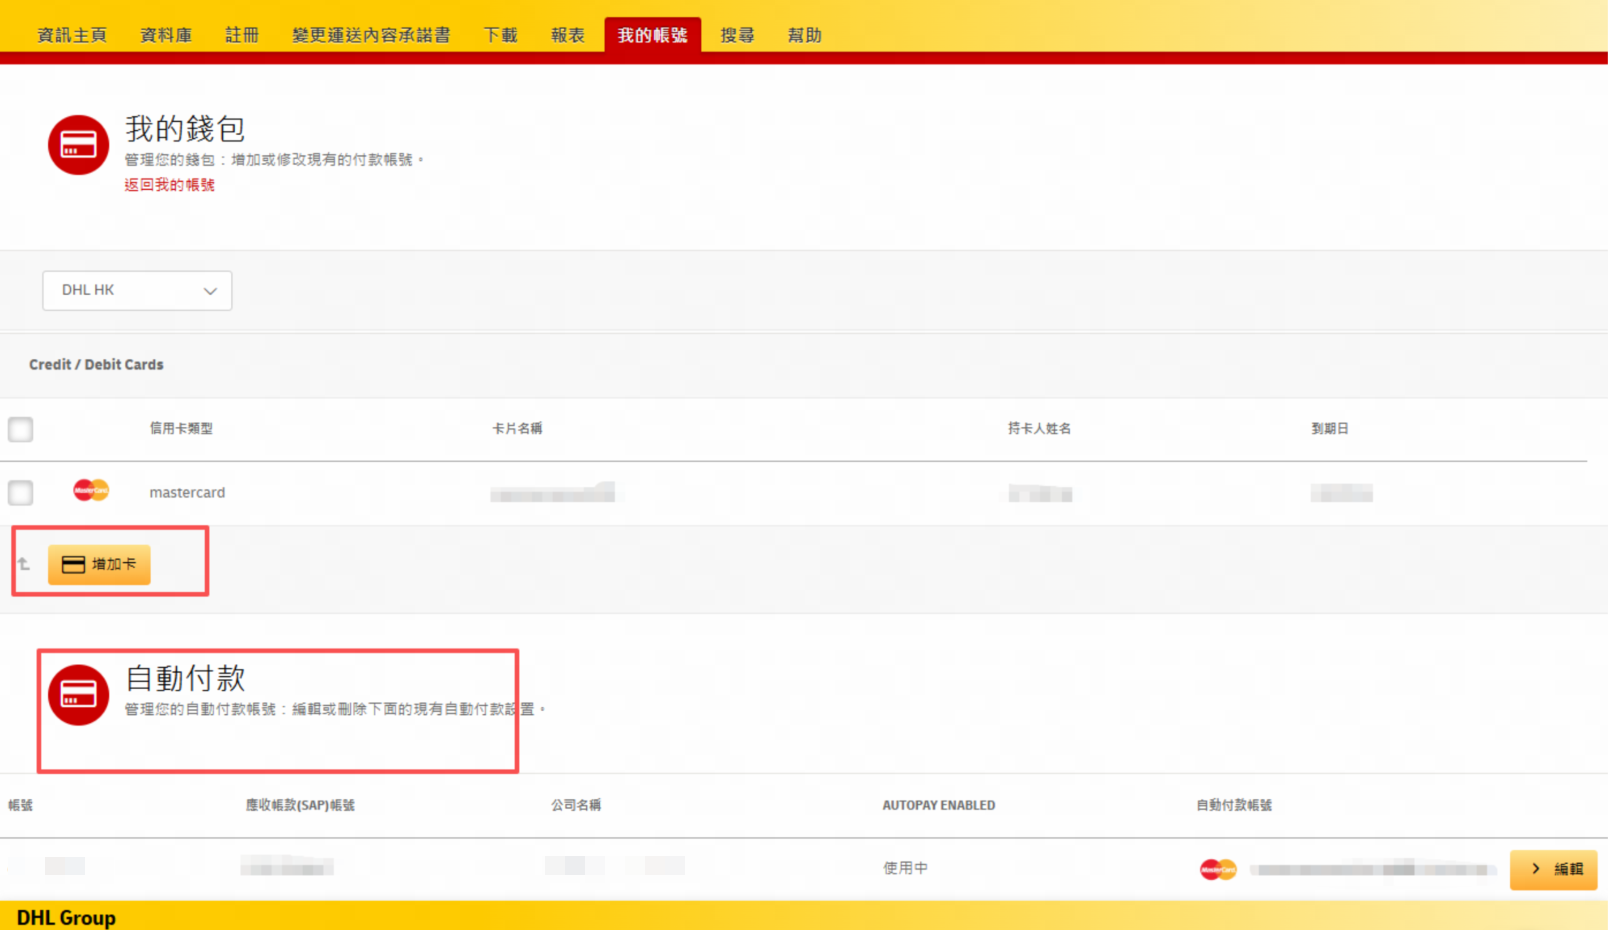Click the 卡片名稱 column header
Screen dimensions: 1608x930
[517, 428]
